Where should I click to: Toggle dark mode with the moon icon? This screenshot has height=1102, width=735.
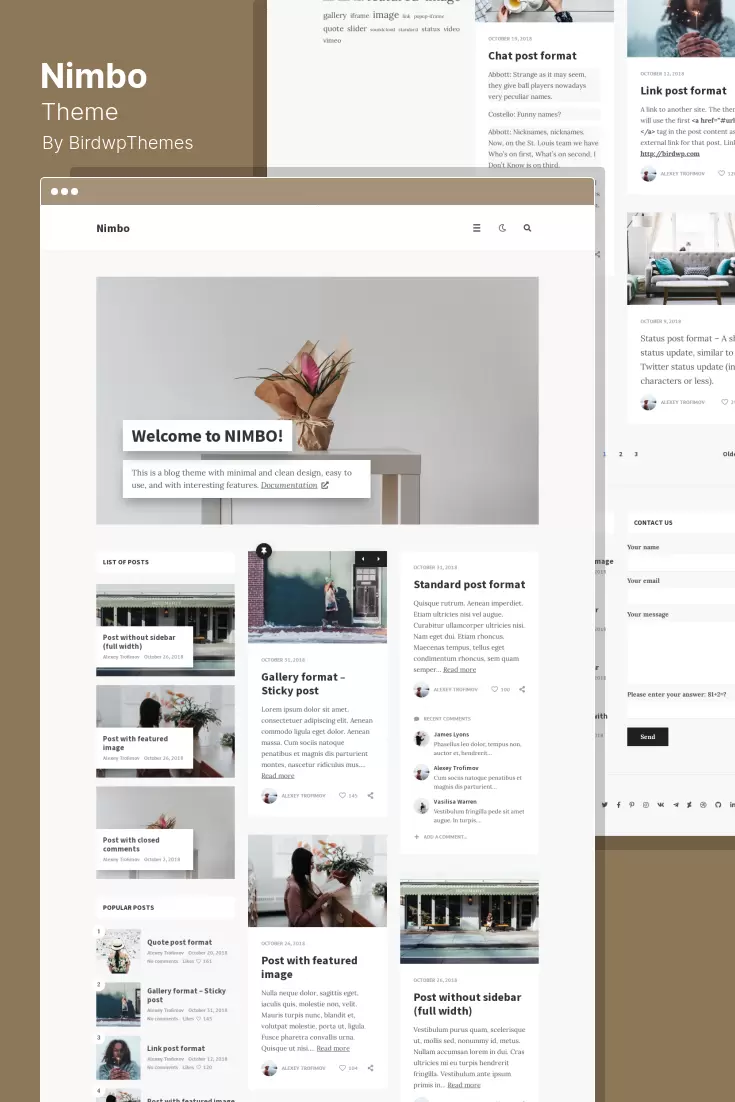502,228
